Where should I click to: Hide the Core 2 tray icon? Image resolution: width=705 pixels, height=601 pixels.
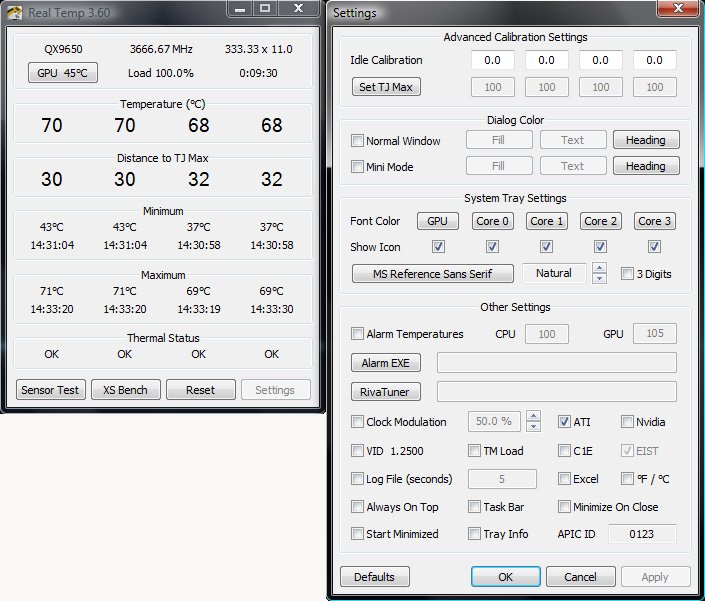click(x=600, y=247)
